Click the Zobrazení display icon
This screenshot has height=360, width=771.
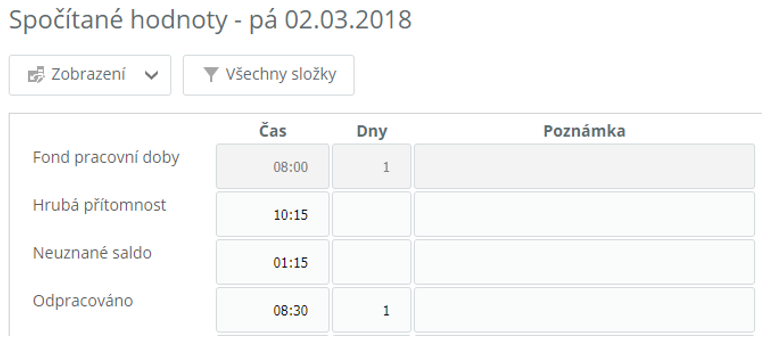point(36,75)
